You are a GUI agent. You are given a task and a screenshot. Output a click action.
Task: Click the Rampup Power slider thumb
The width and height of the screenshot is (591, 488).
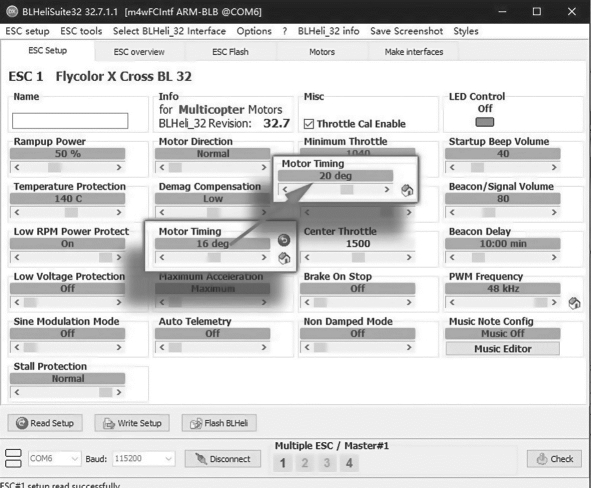pos(55,167)
